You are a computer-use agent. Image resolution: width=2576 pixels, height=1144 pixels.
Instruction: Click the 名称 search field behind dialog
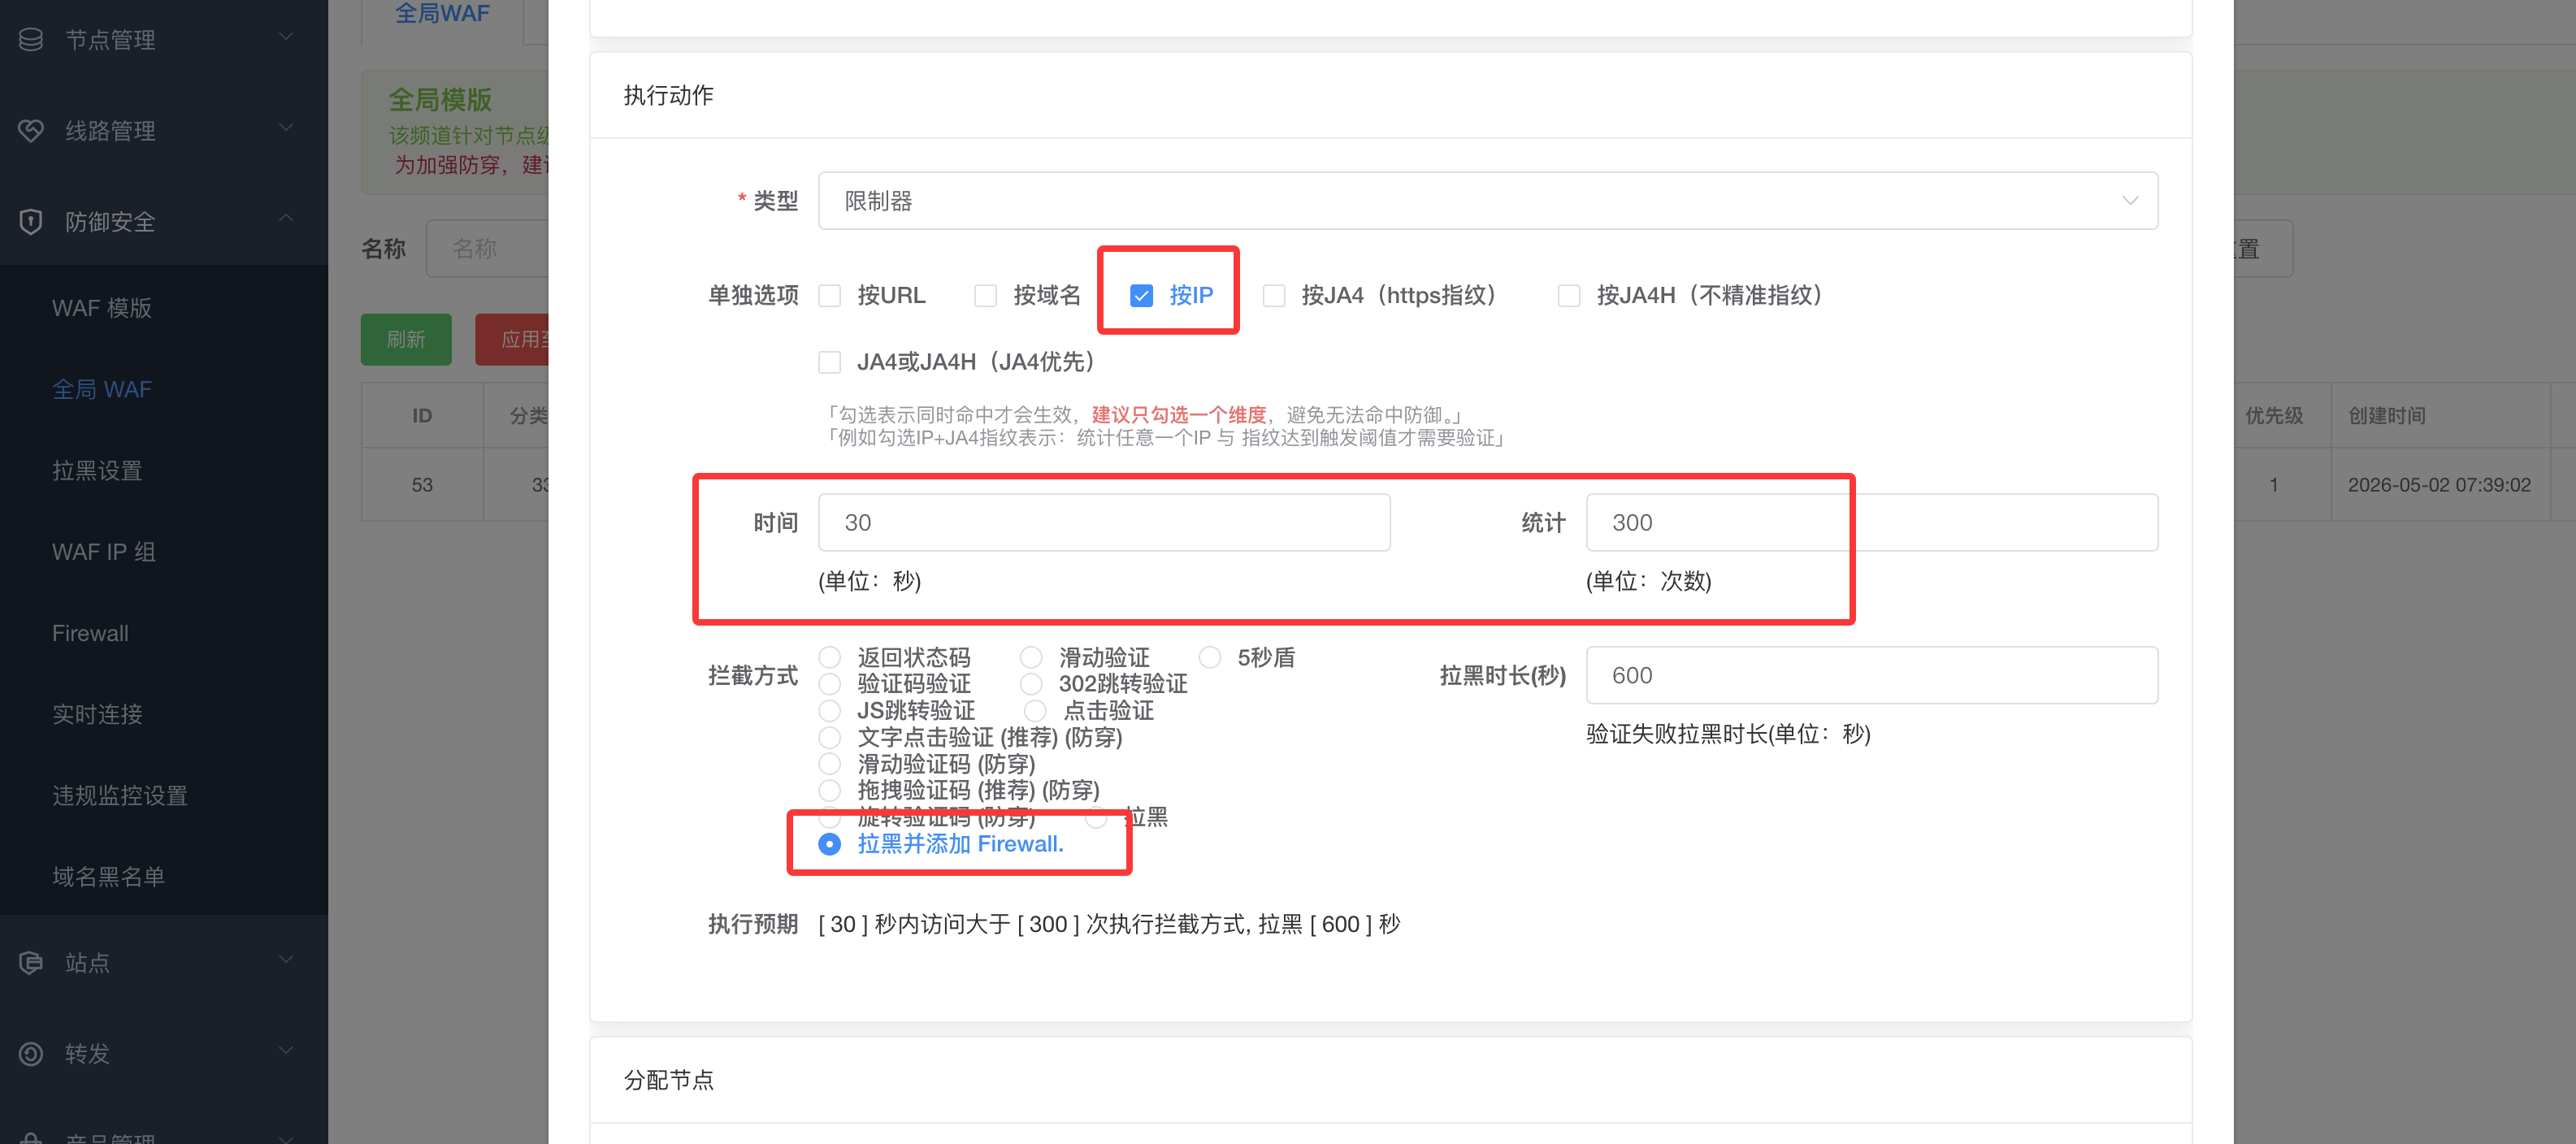coord(488,249)
